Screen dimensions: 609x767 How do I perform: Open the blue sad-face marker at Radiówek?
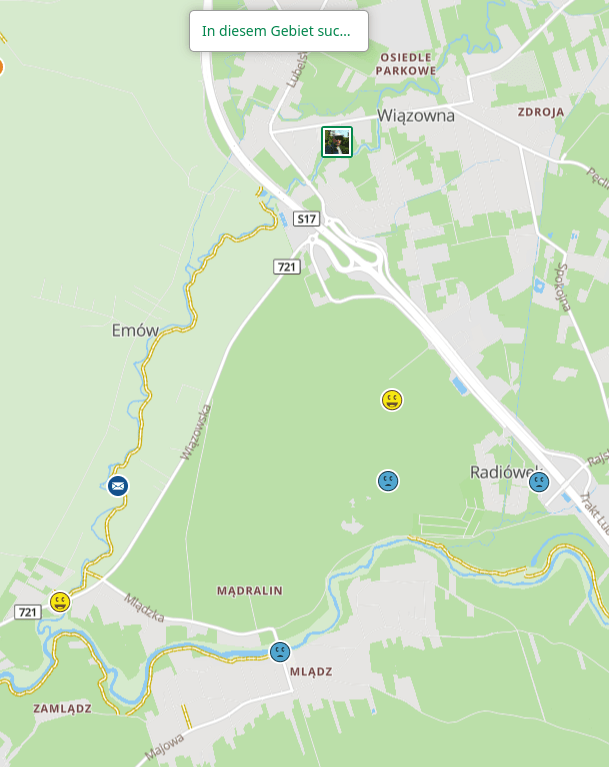(x=539, y=482)
